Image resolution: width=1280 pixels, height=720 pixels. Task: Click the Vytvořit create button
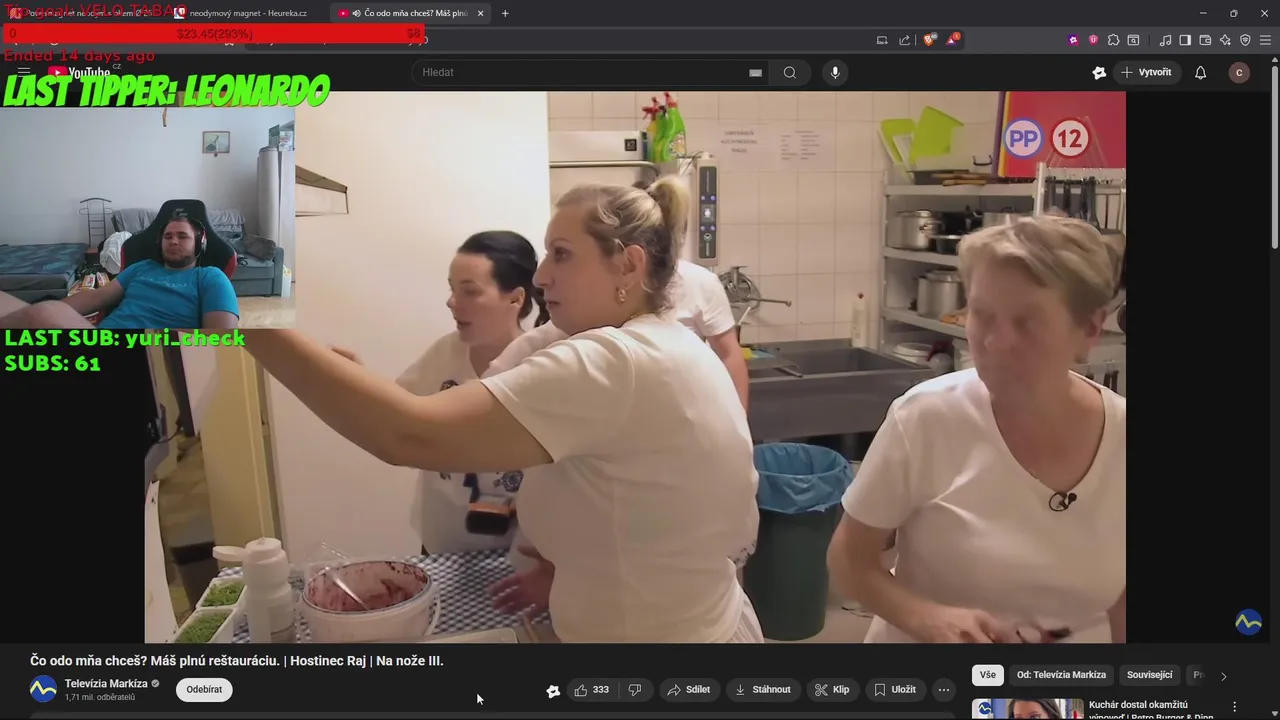pyautogui.click(x=1146, y=72)
